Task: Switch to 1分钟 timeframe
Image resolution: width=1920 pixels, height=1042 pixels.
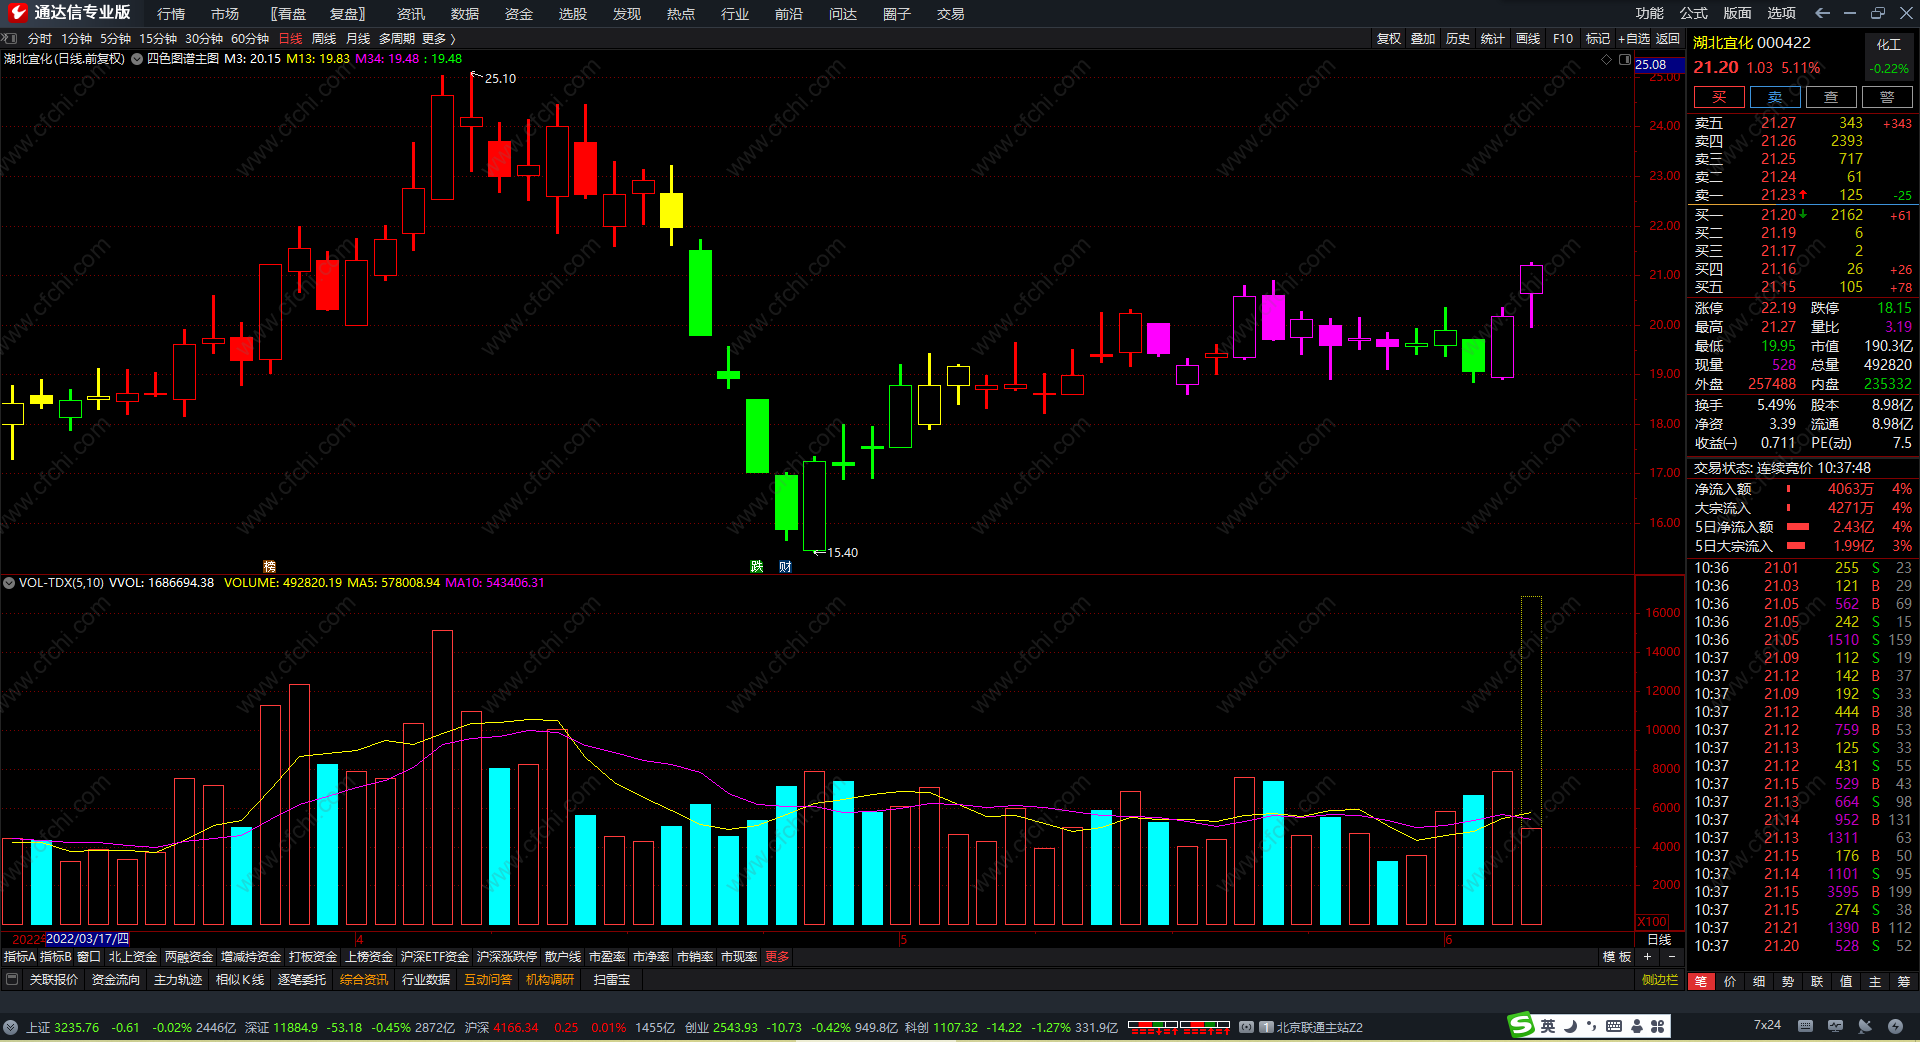Action: [76, 39]
